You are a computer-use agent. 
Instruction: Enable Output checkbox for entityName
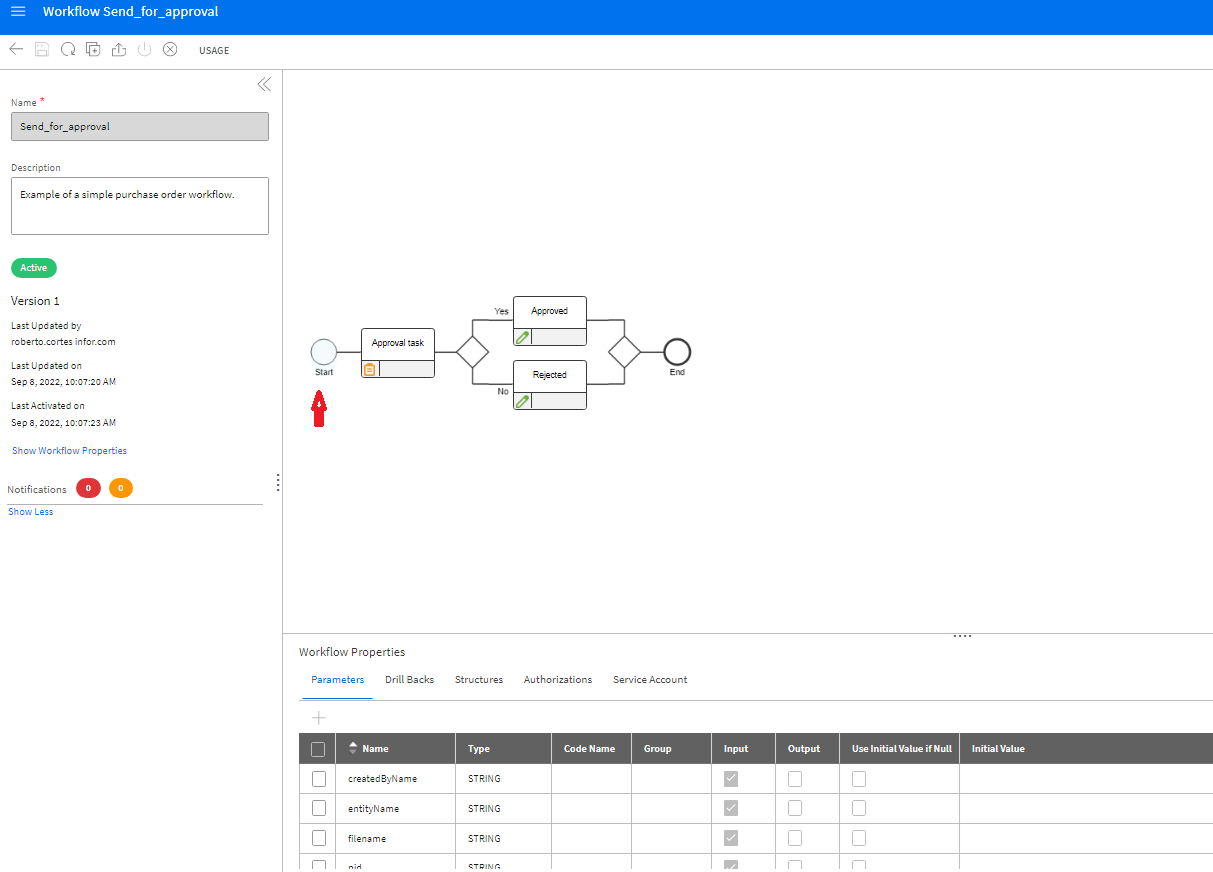tap(795, 808)
